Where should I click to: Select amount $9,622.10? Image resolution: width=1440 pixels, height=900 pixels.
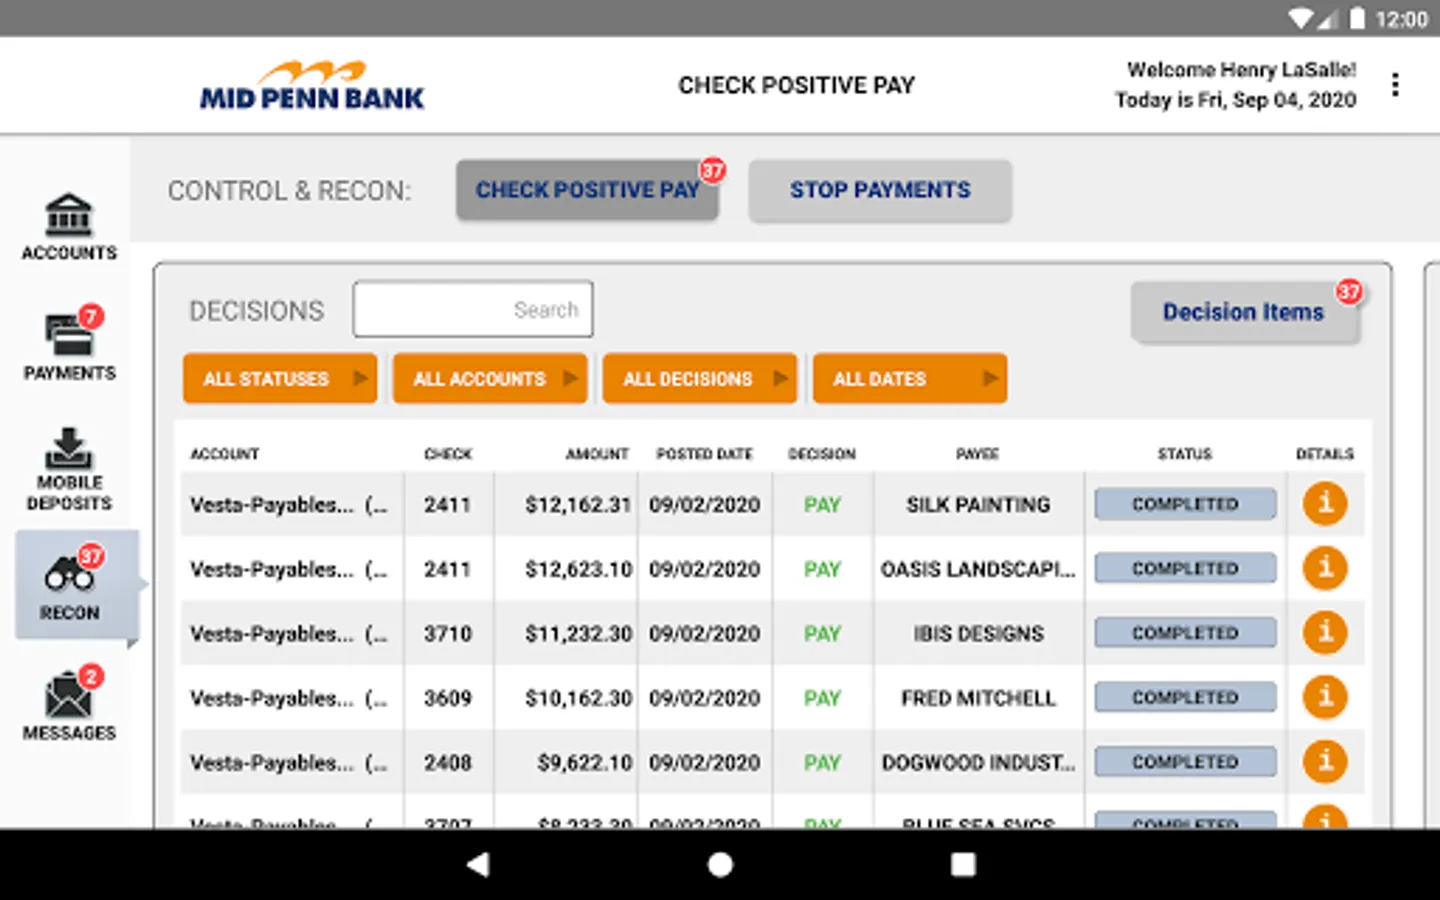point(584,763)
